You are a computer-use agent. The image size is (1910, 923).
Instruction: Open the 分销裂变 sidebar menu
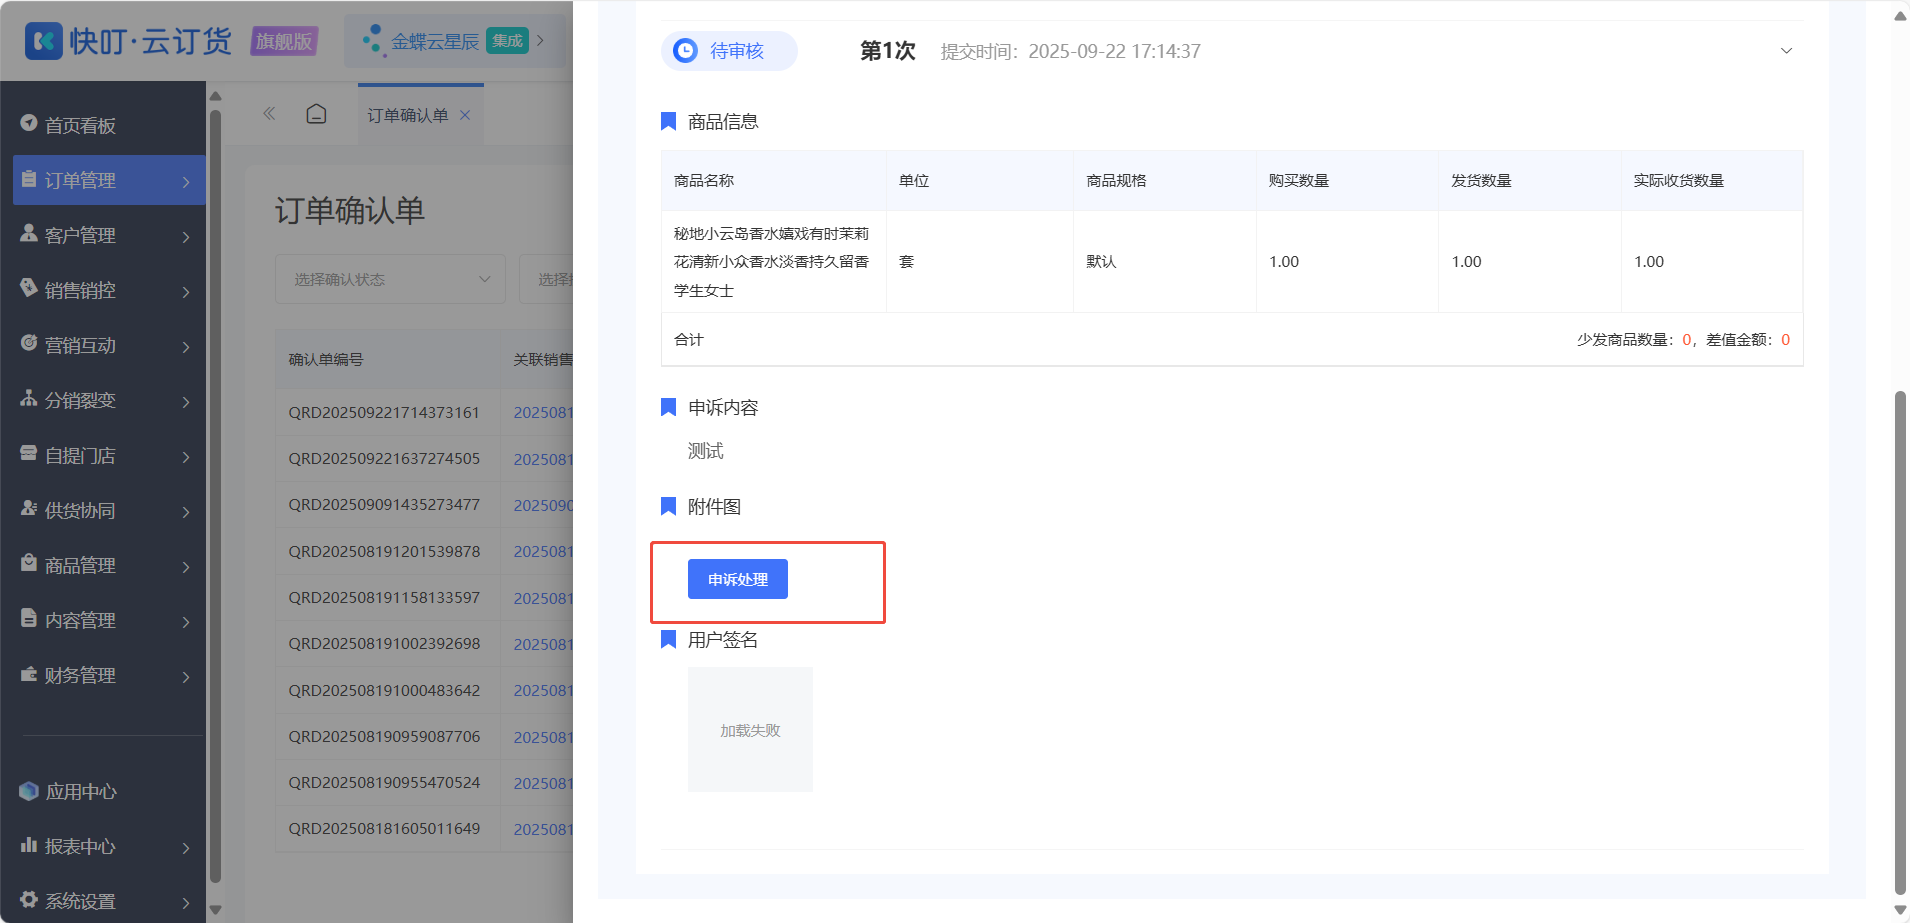click(109, 400)
